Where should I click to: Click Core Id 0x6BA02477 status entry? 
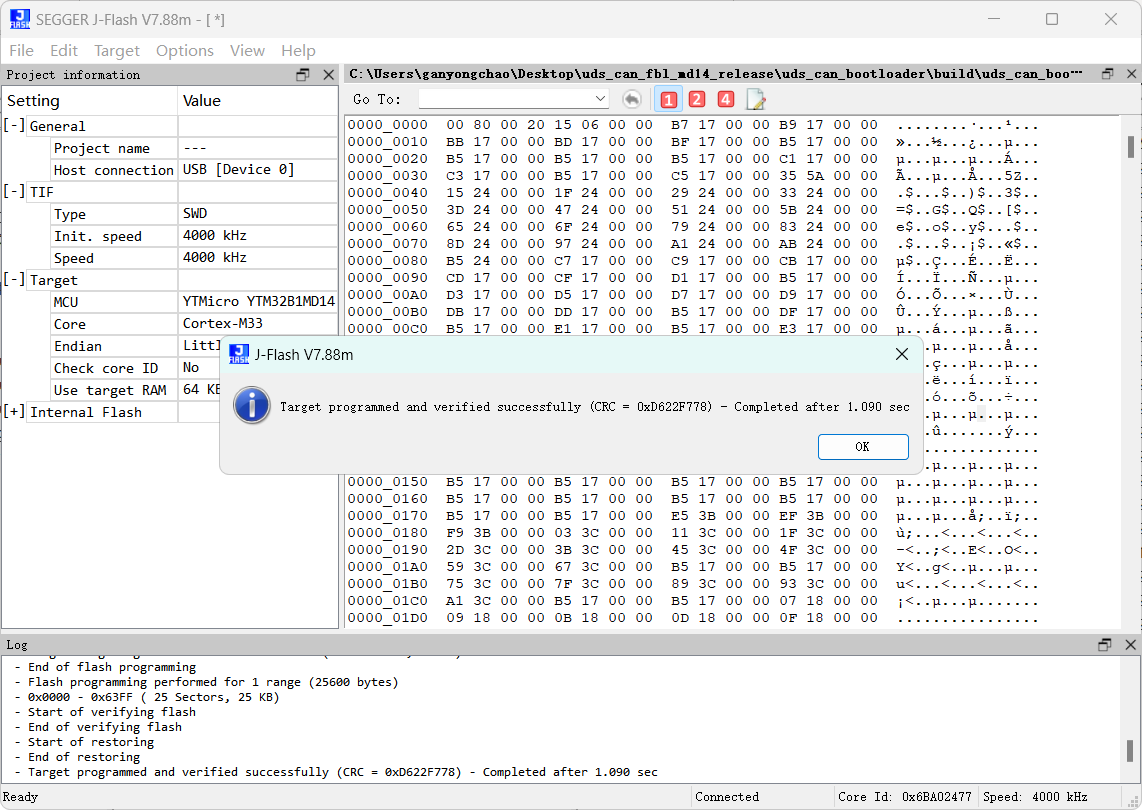point(905,797)
